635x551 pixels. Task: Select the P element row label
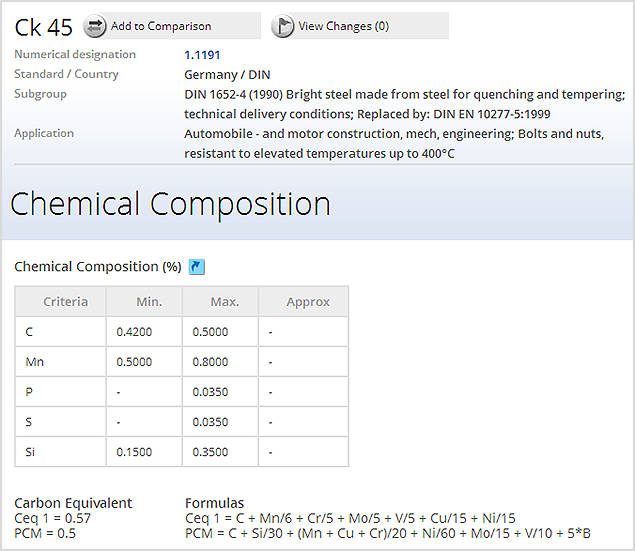(x=29, y=392)
